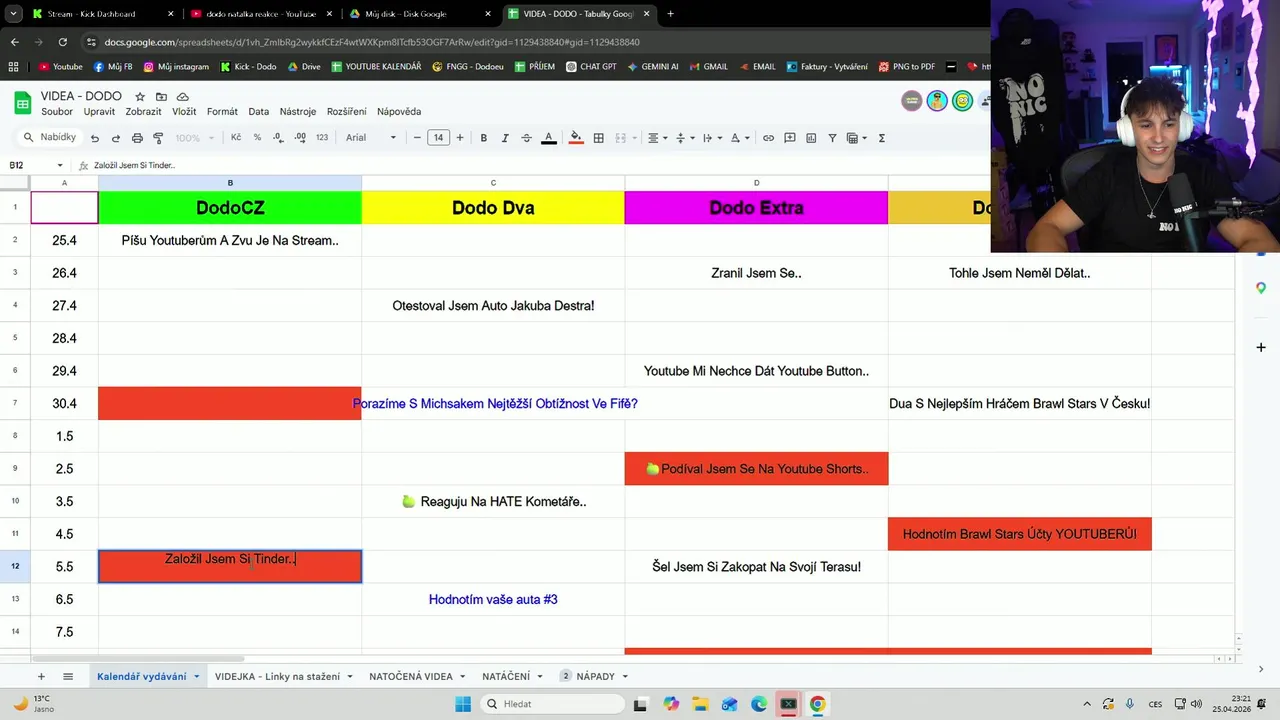1280x720 pixels.
Task: Reload the page in Chrome
Action: (x=63, y=42)
